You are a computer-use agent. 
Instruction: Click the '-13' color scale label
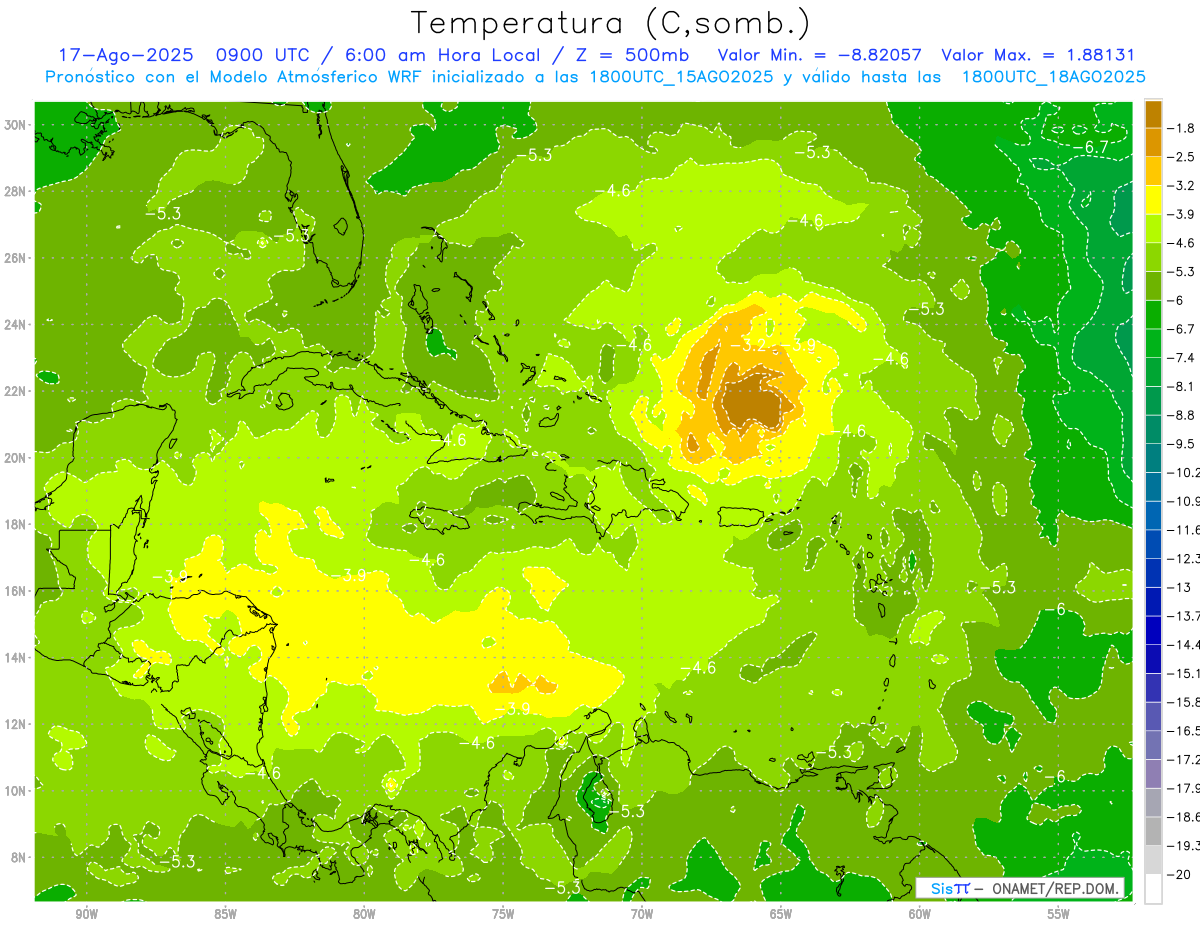(1180, 587)
